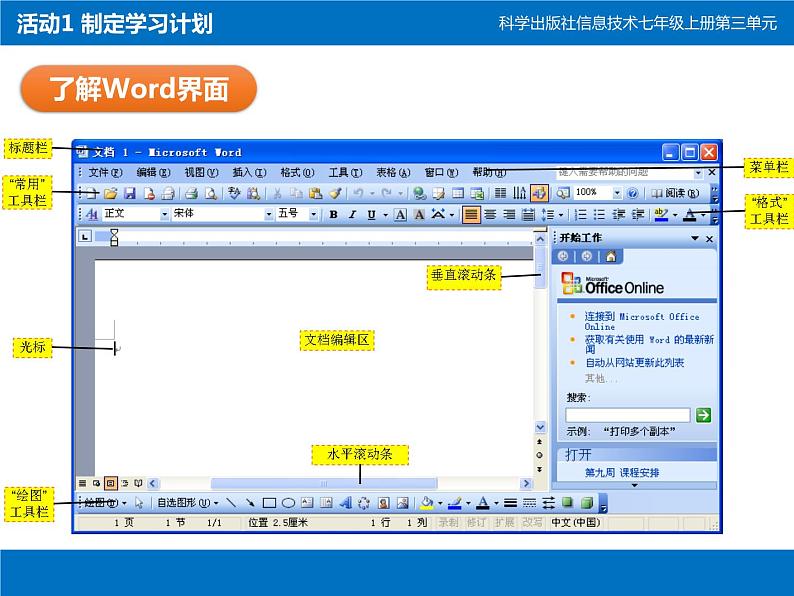Select the Rectangle tool on the Drawing toolbar
This screenshot has width=794, height=596.
click(269, 503)
